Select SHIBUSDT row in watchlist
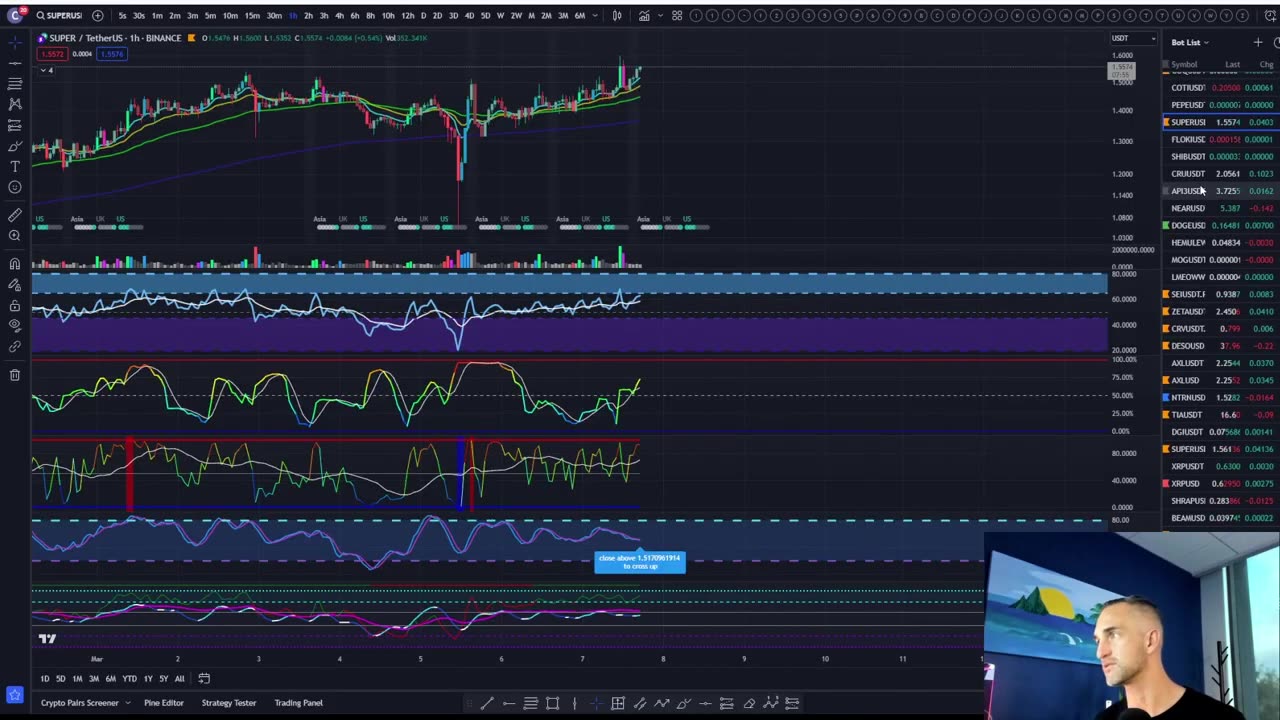Viewport: 1280px width, 720px height. point(1220,156)
